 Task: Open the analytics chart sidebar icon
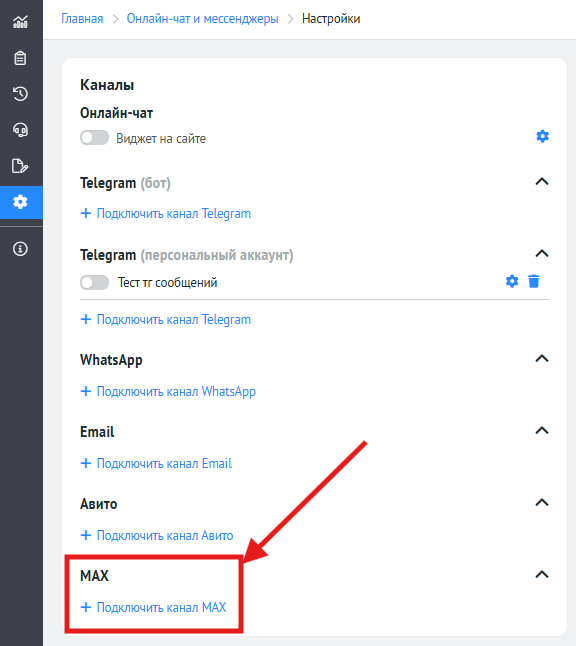click(x=20, y=22)
